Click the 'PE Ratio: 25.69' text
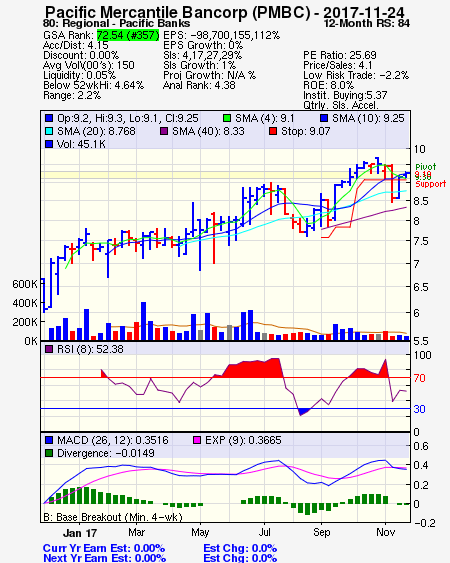 click(340, 55)
